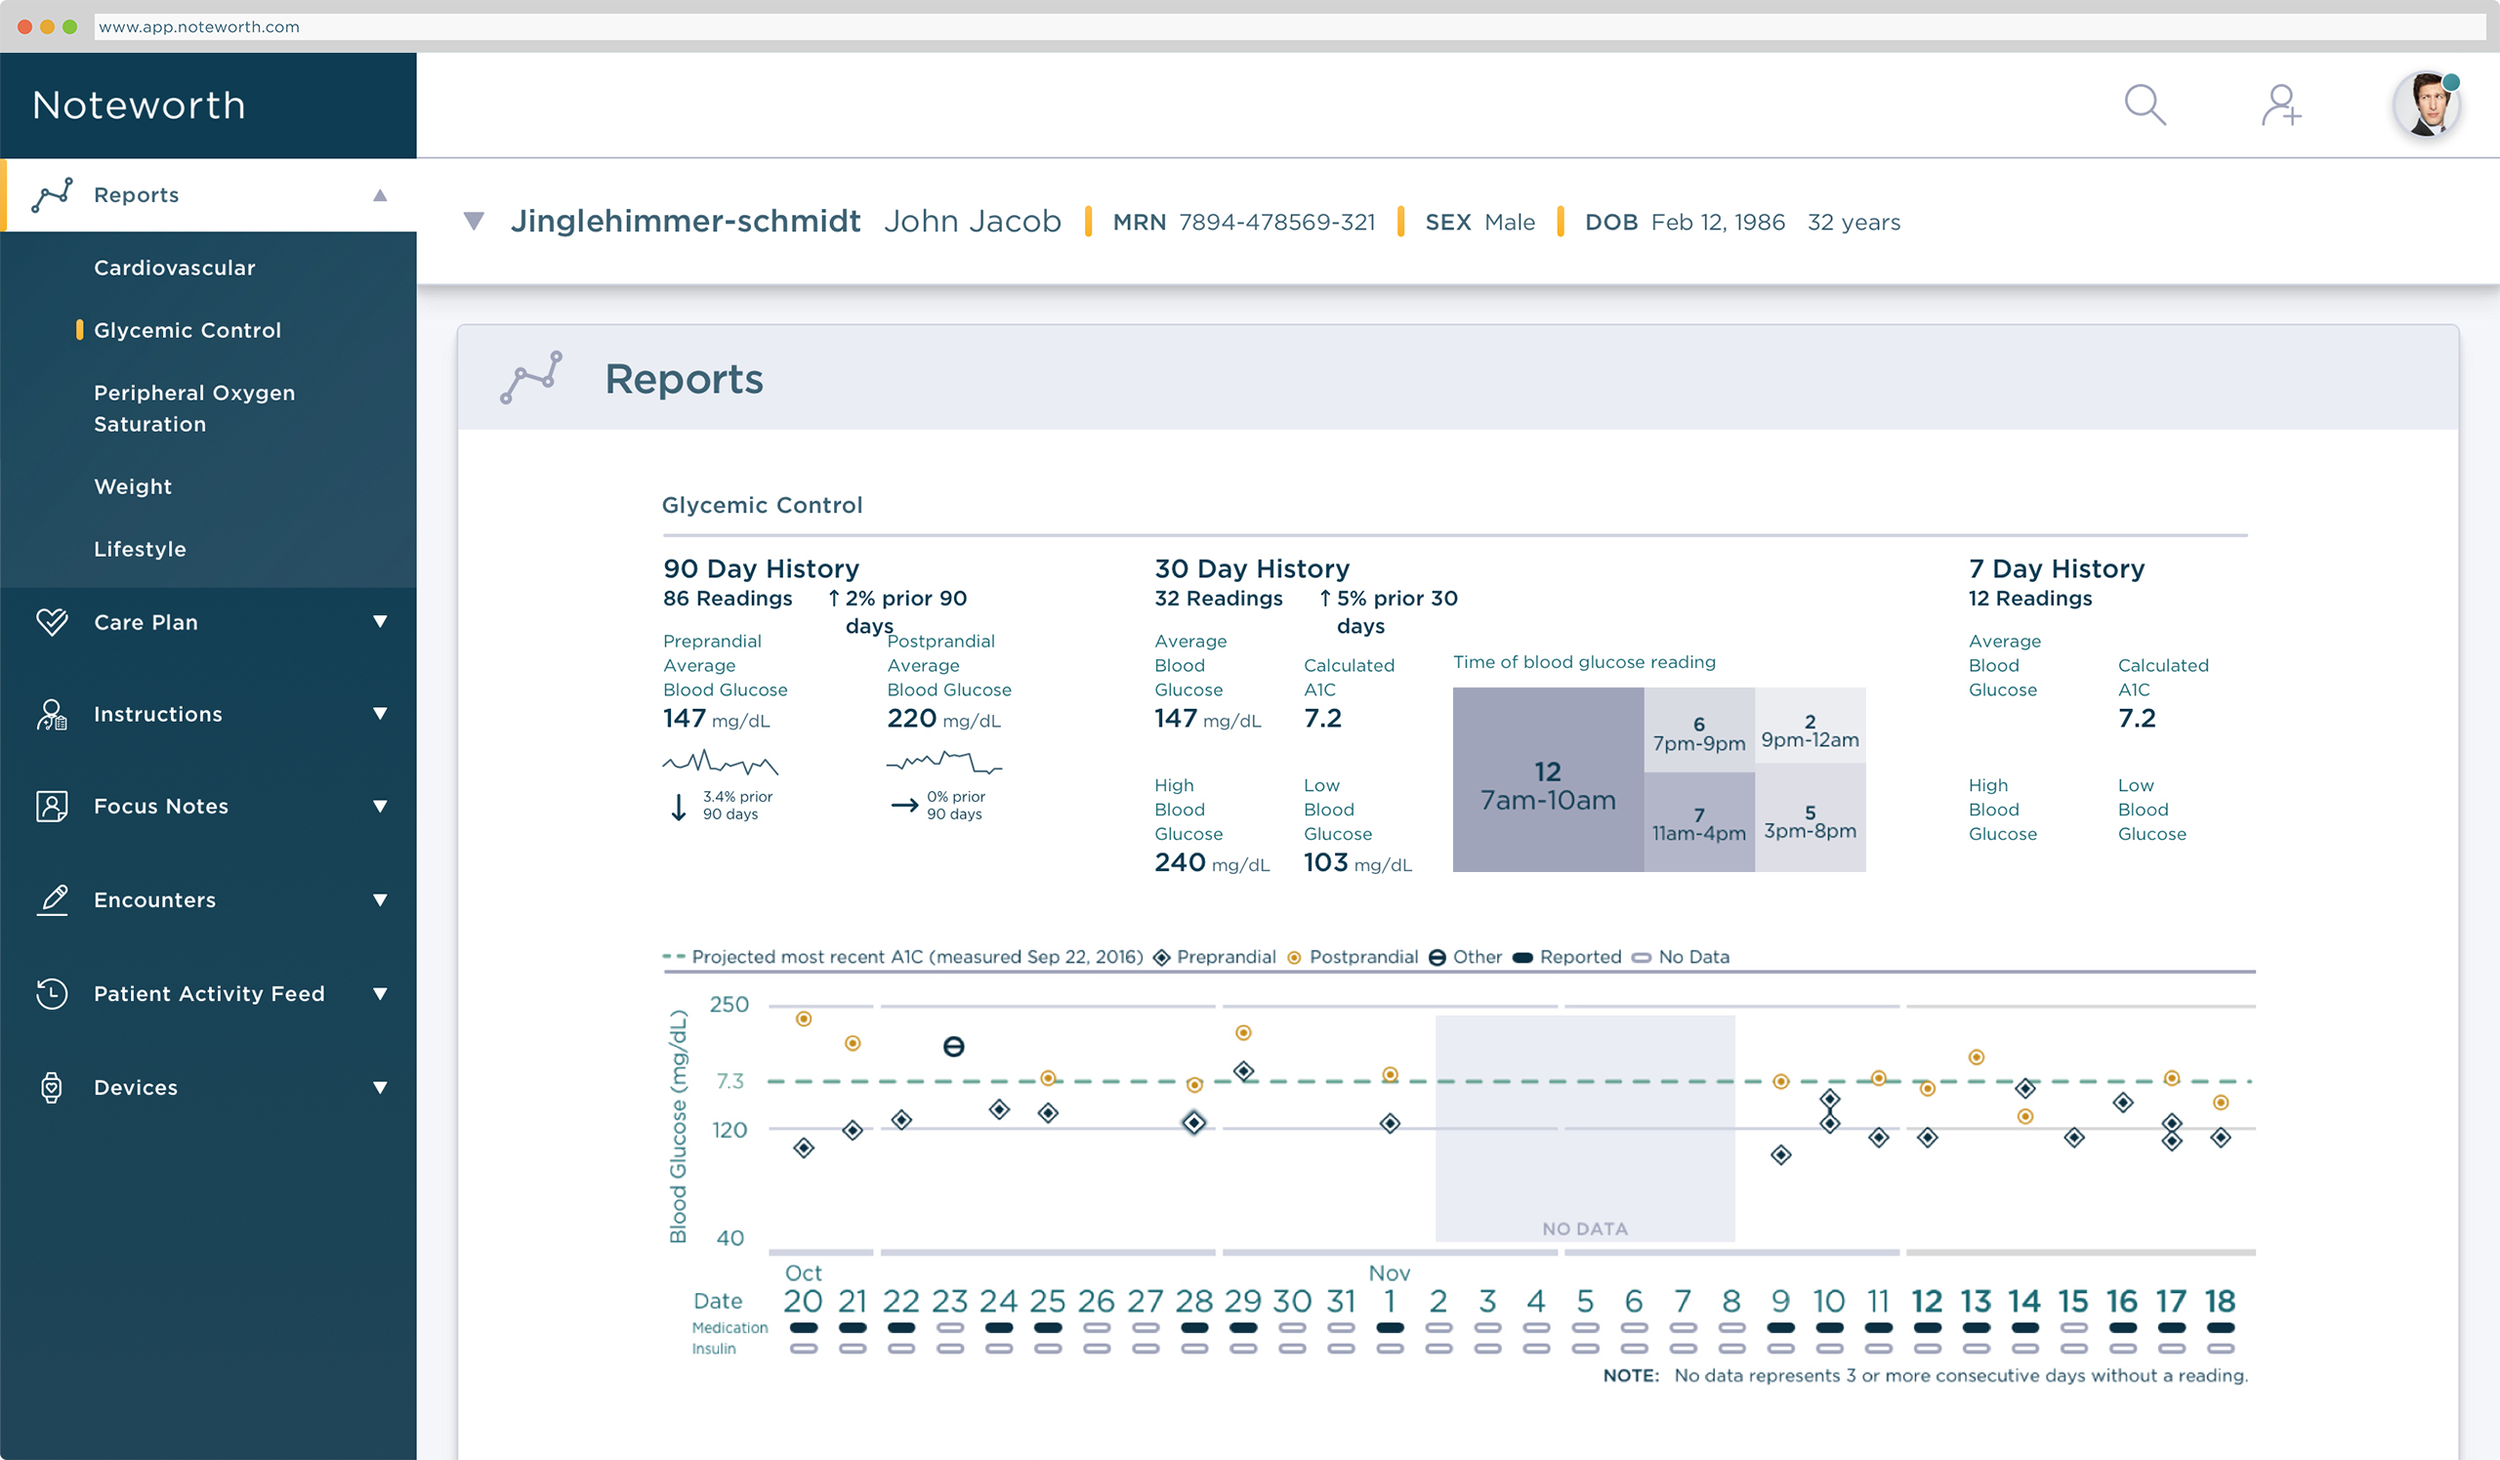
Task: Toggle Oct 20 medication indicator
Action: pos(803,1328)
